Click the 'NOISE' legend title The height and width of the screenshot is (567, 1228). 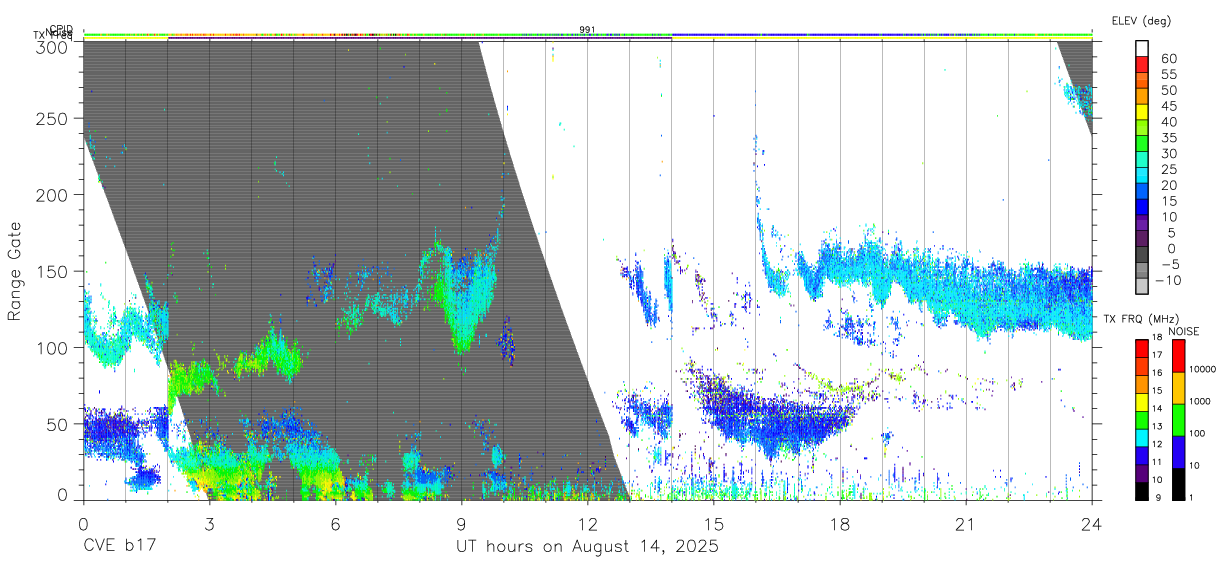pyautogui.click(x=1185, y=331)
